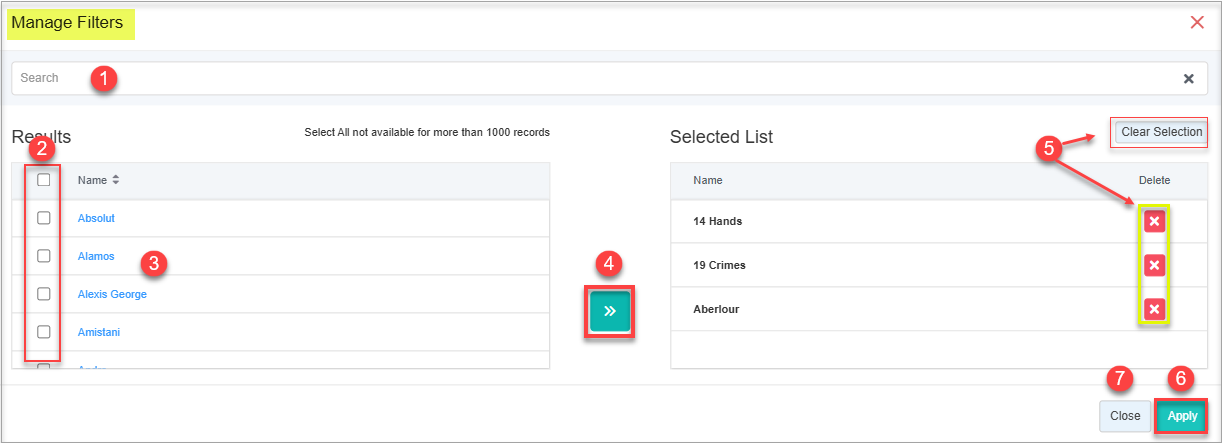Enable the Amistani checkbox
Image resolution: width=1222 pixels, height=443 pixels.
[x=44, y=332]
